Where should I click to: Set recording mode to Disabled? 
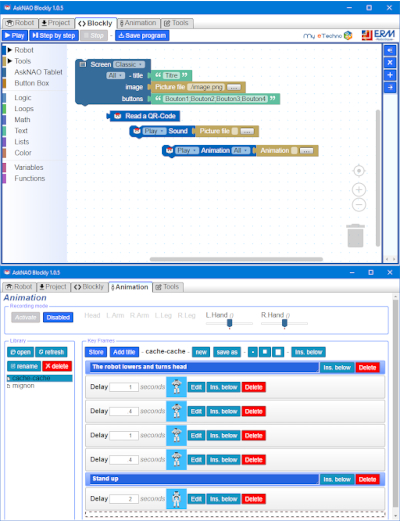(x=58, y=317)
